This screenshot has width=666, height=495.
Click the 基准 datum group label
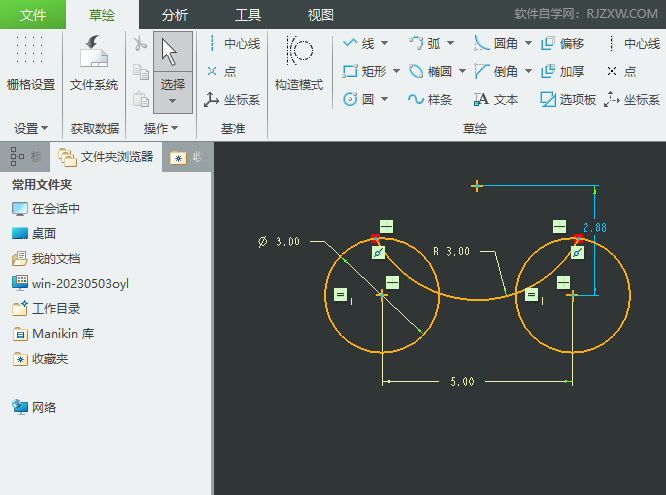[233, 128]
